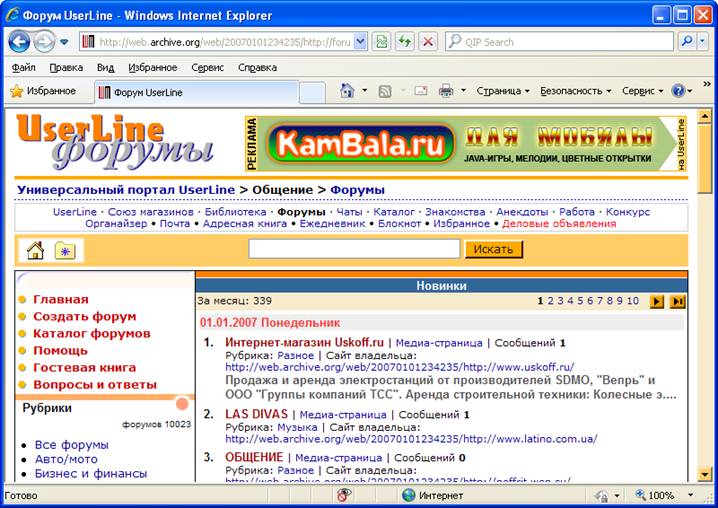Click the Read mail toolbar icon
Screen dimensions: 718x508
point(420,91)
